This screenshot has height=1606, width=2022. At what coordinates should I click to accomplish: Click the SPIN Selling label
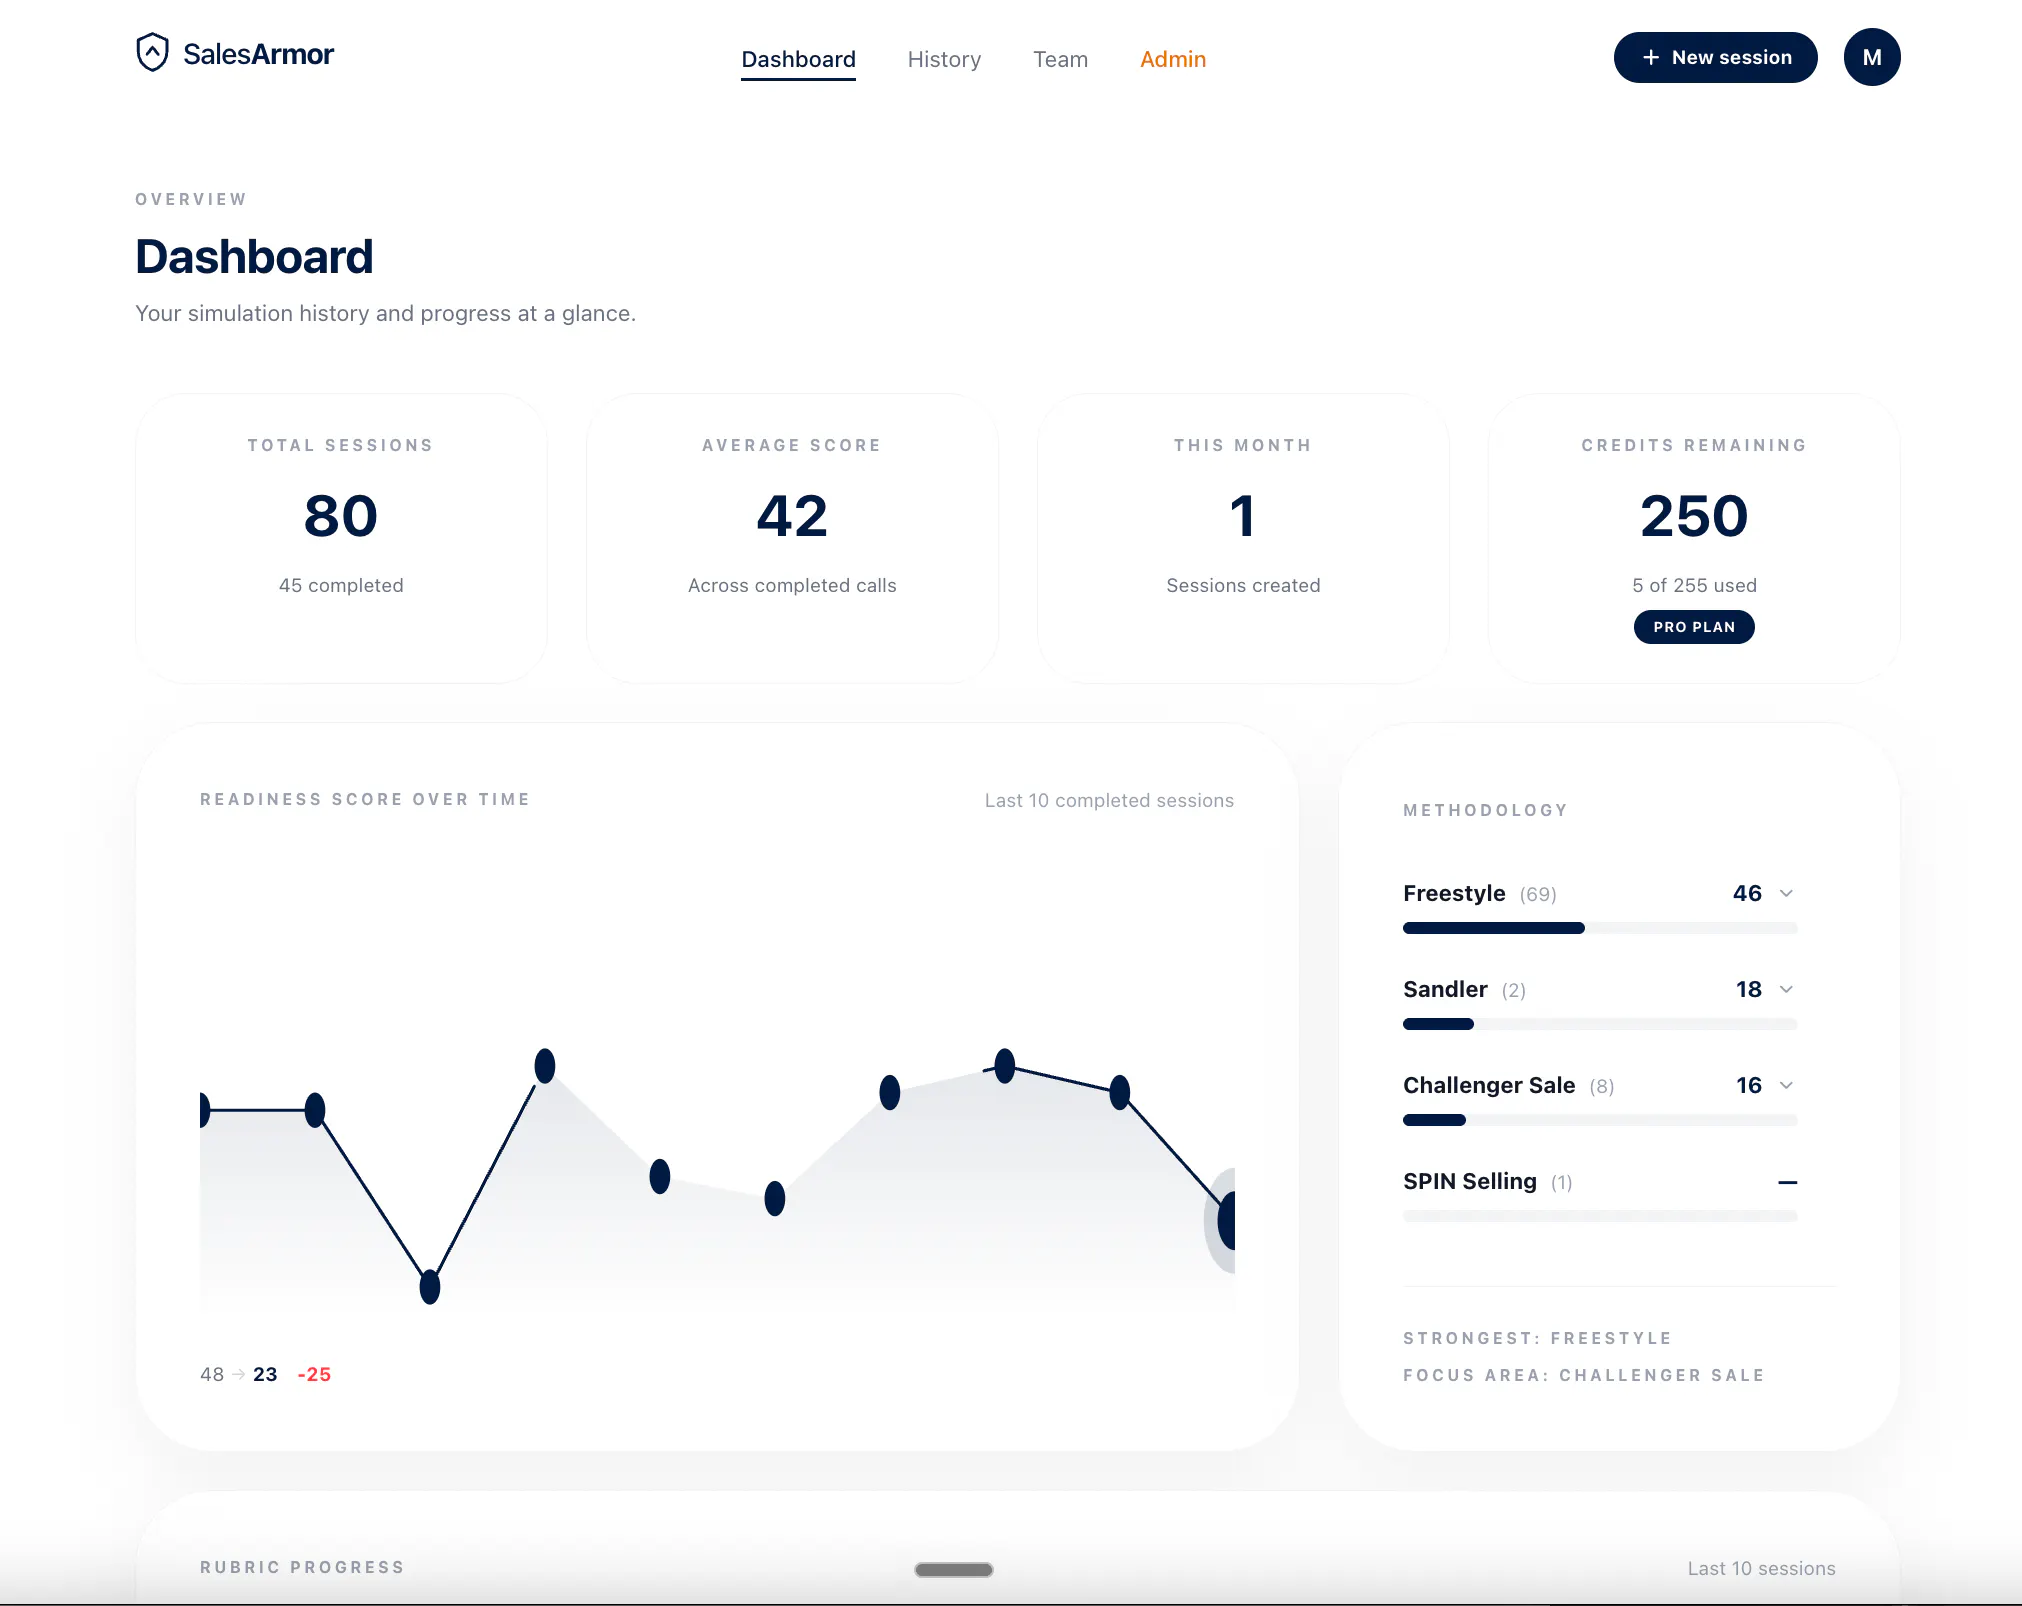(x=1469, y=1181)
